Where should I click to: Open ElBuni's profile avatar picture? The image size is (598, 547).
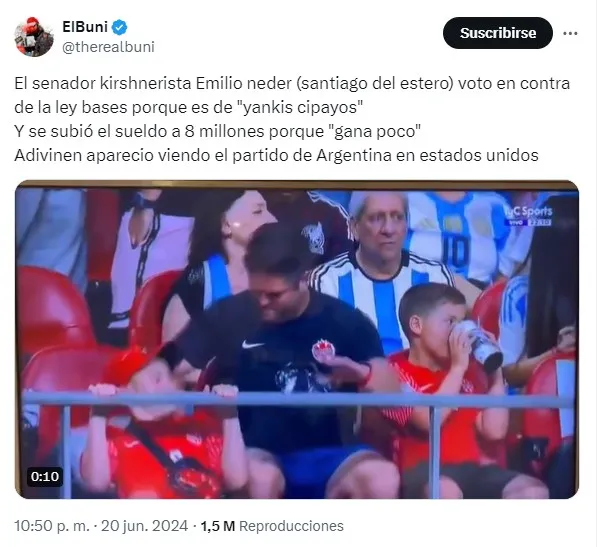[34, 37]
